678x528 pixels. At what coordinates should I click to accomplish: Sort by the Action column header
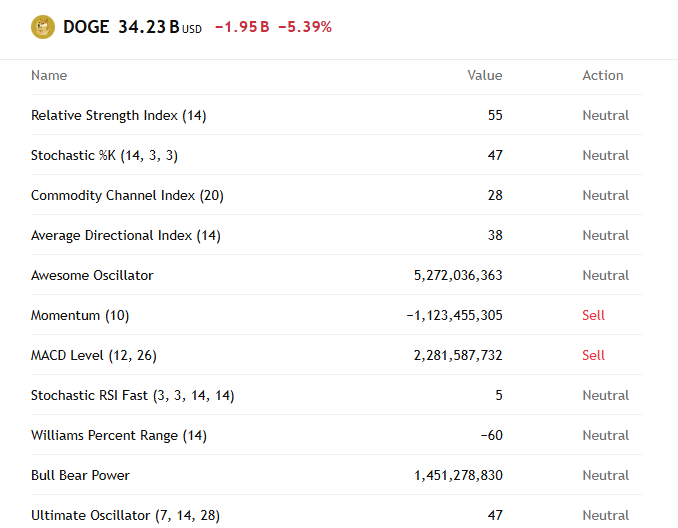click(x=603, y=75)
